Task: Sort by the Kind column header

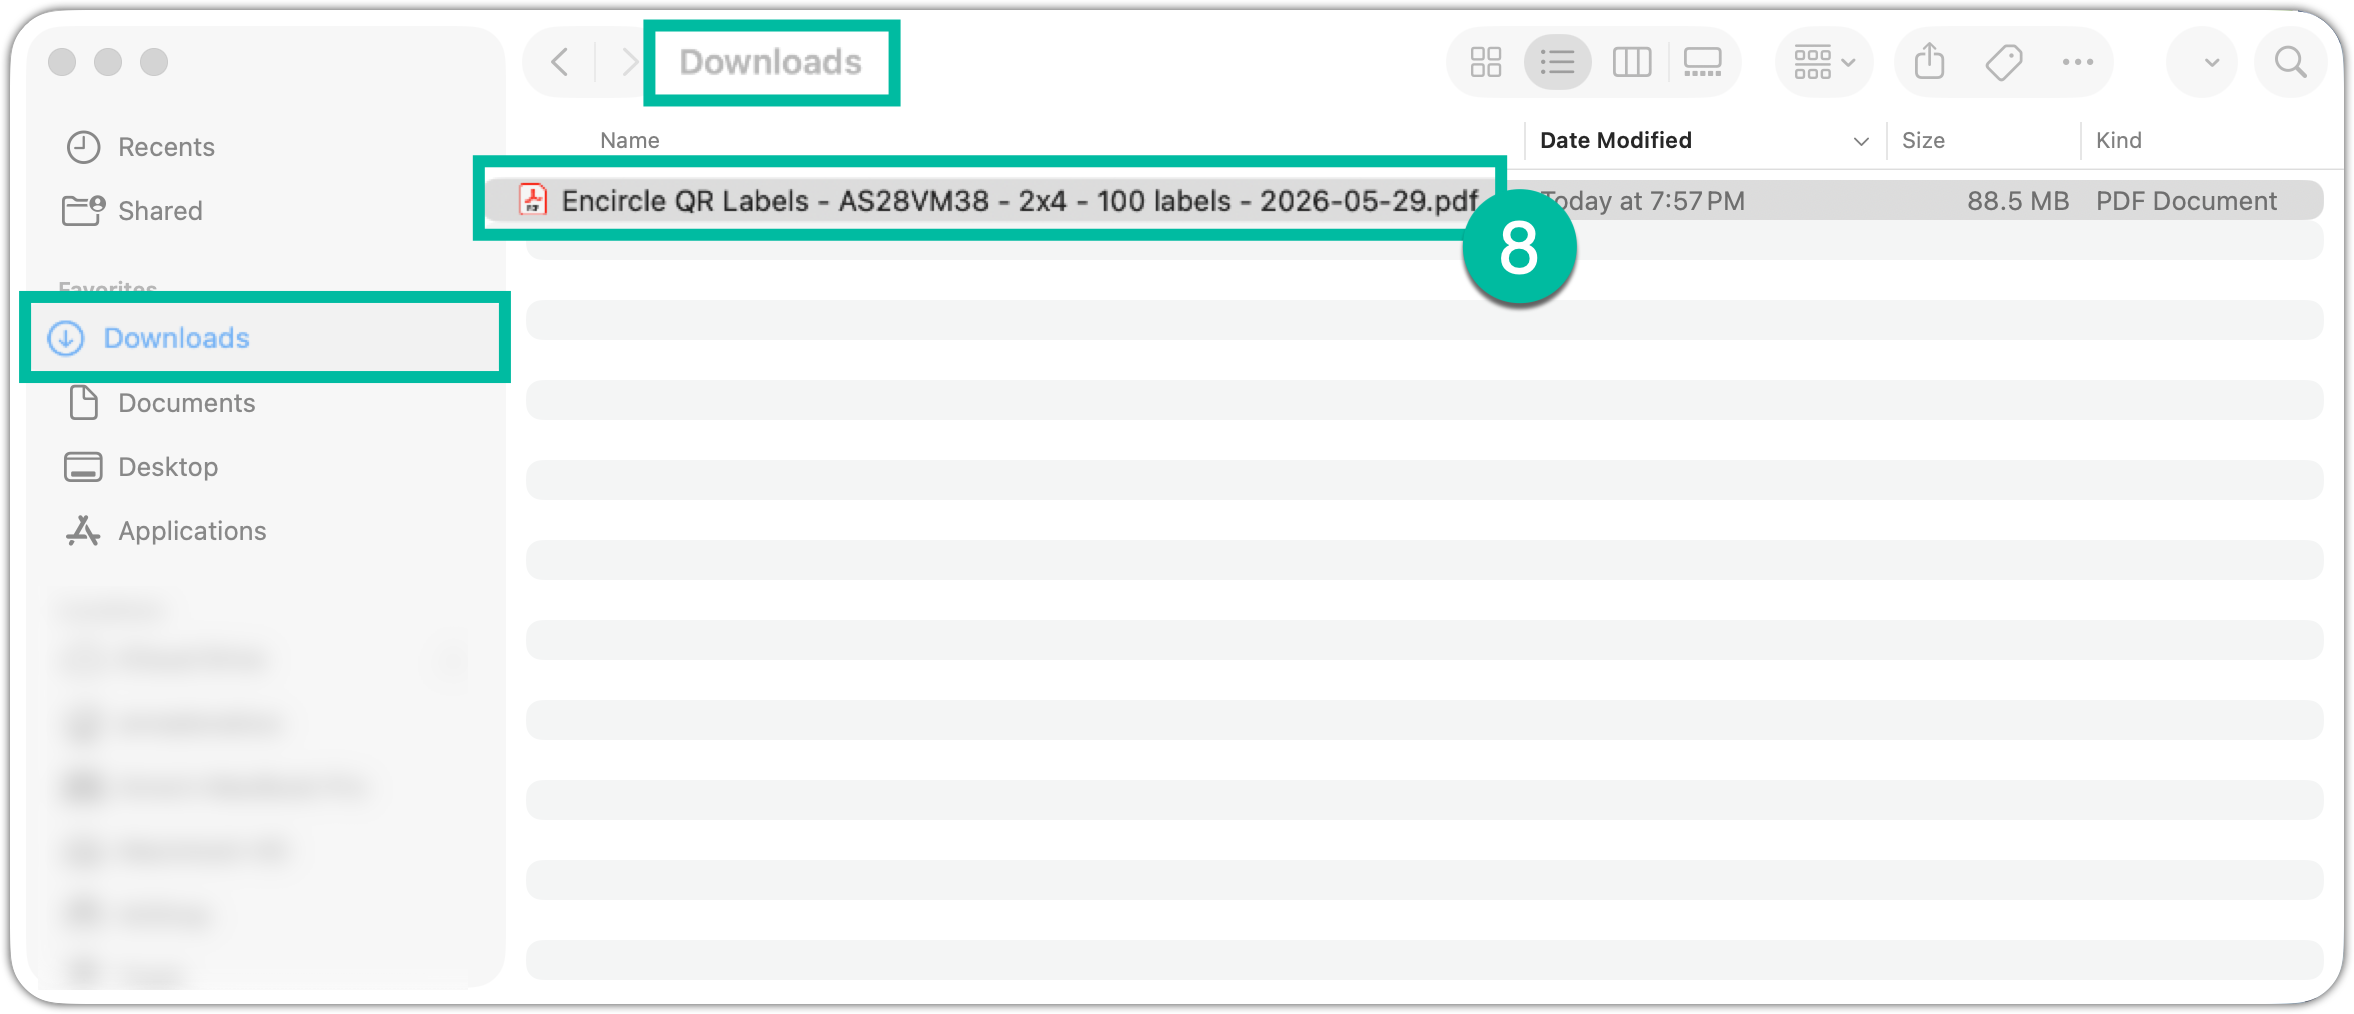Action: 2118,140
